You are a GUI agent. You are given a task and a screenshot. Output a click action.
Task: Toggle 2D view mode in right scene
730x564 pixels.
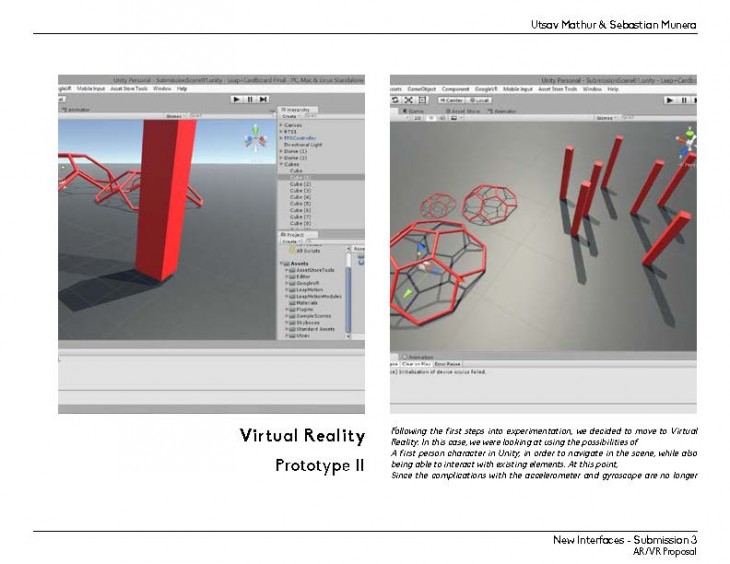417,118
